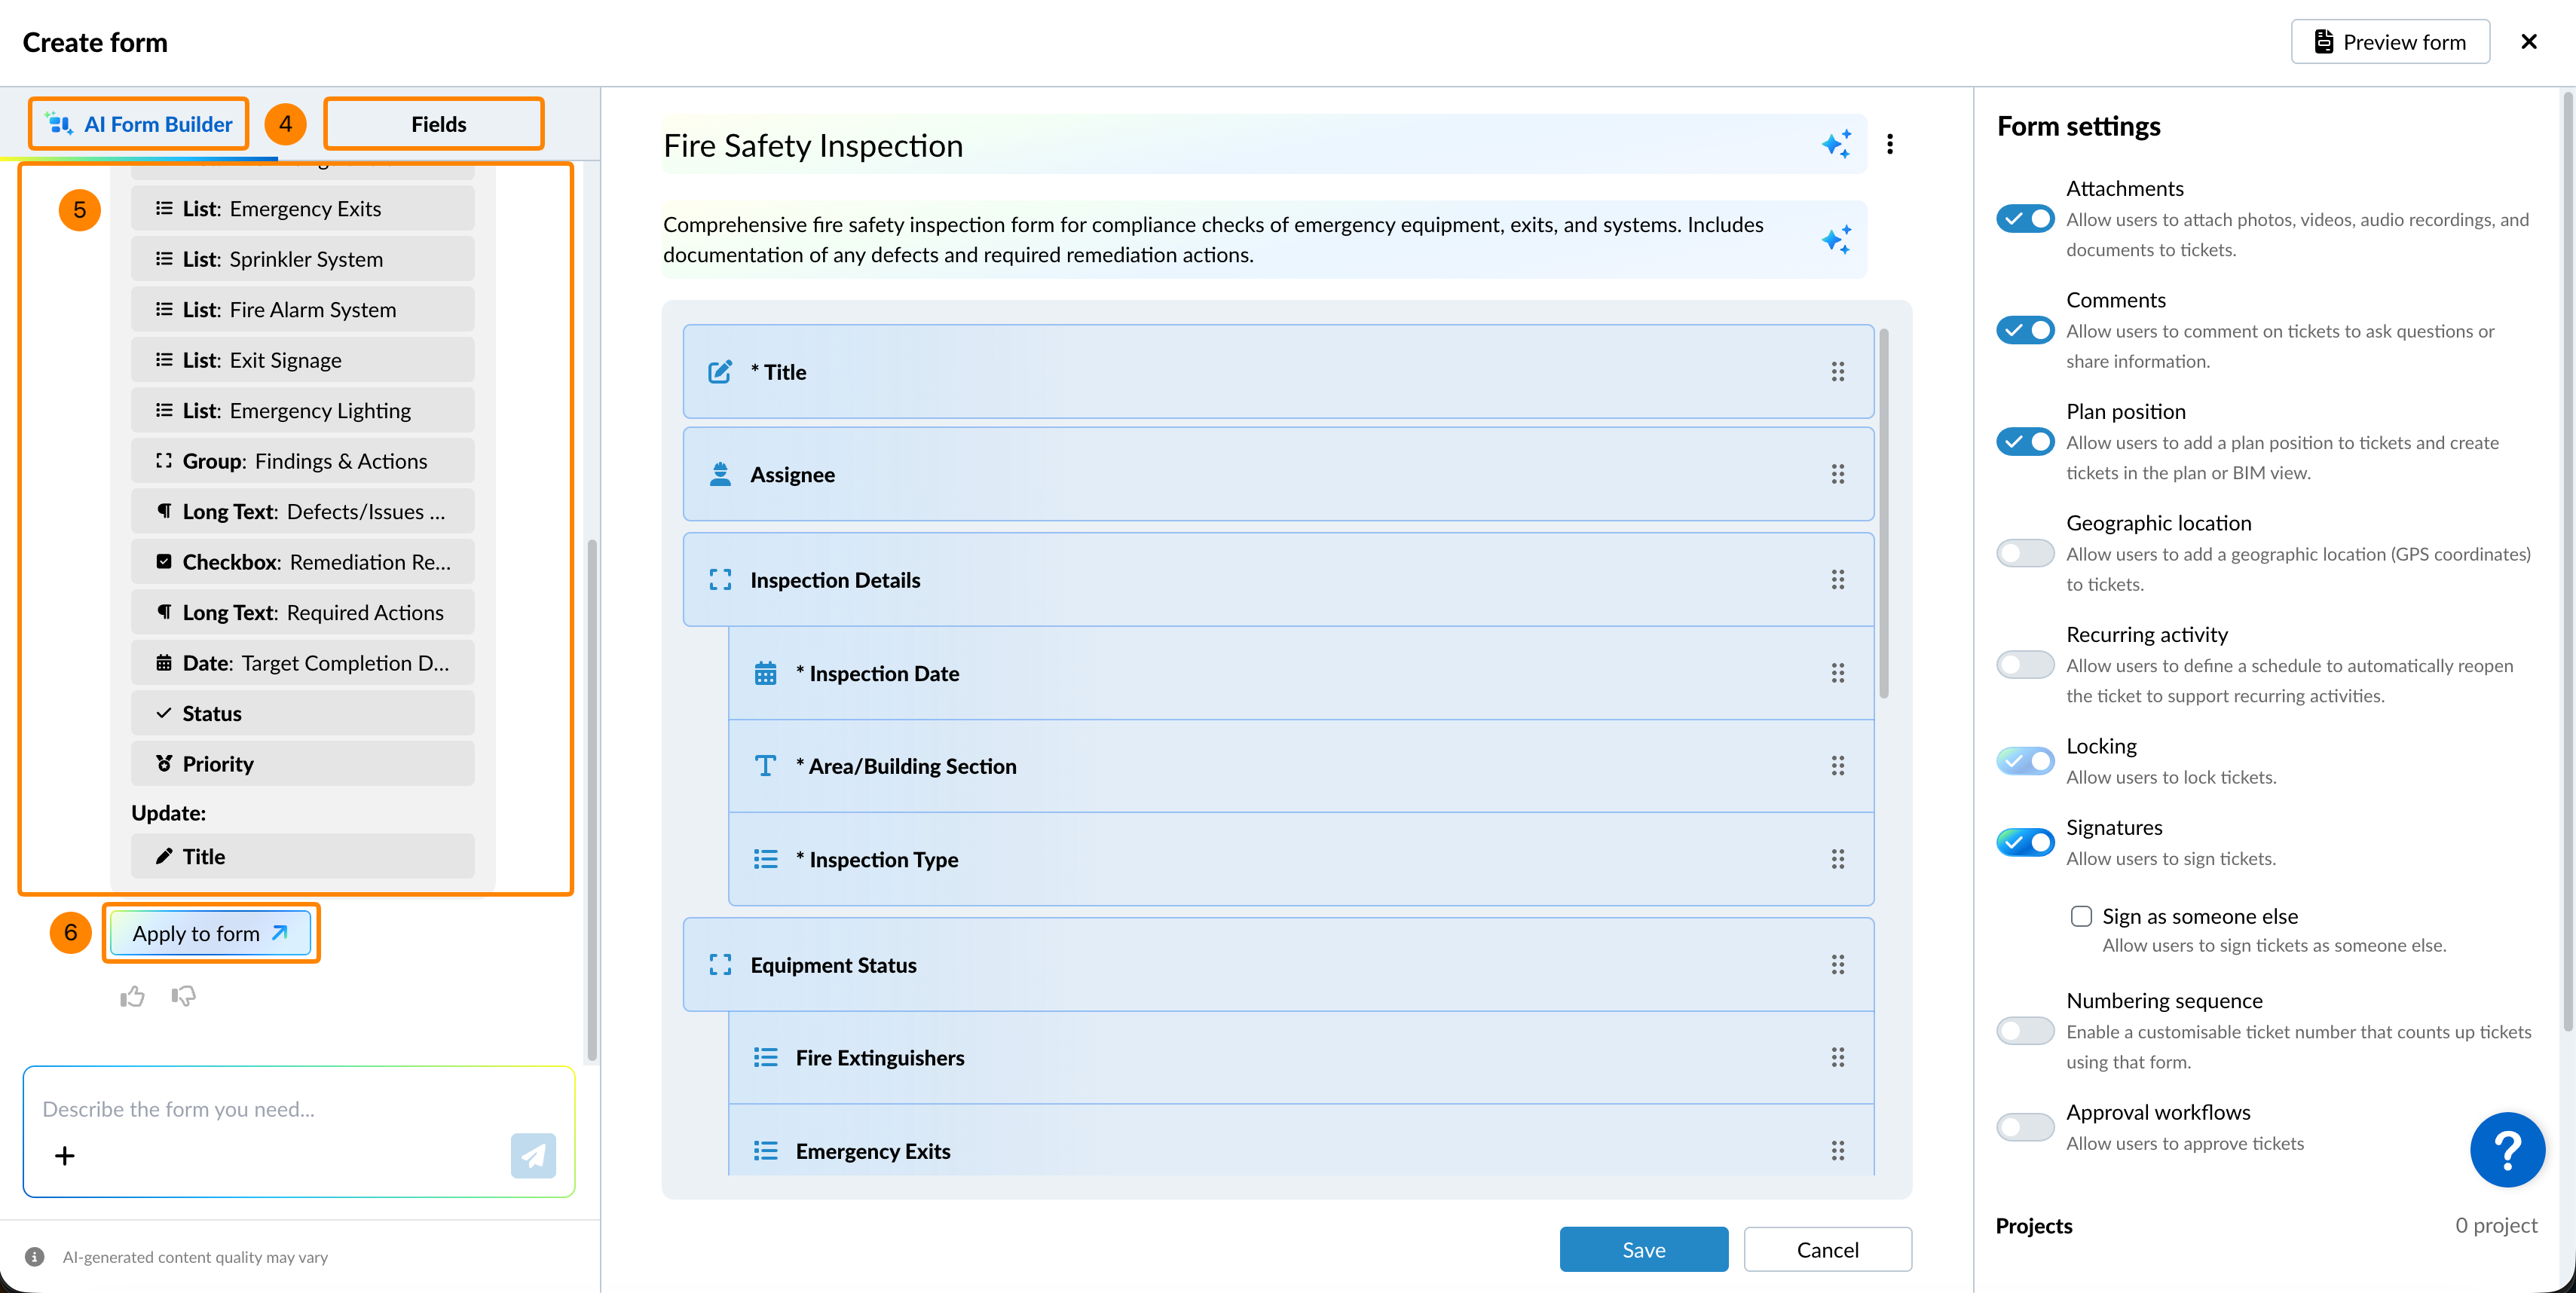Click the thumbs down feedback icon
2576x1293 pixels.
pos(183,996)
